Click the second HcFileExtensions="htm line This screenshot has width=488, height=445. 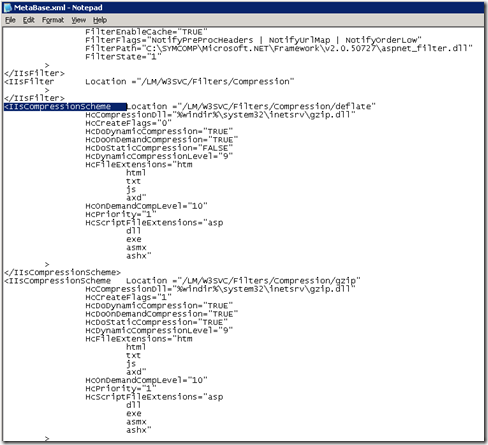pyautogui.click(x=139, y=339)
